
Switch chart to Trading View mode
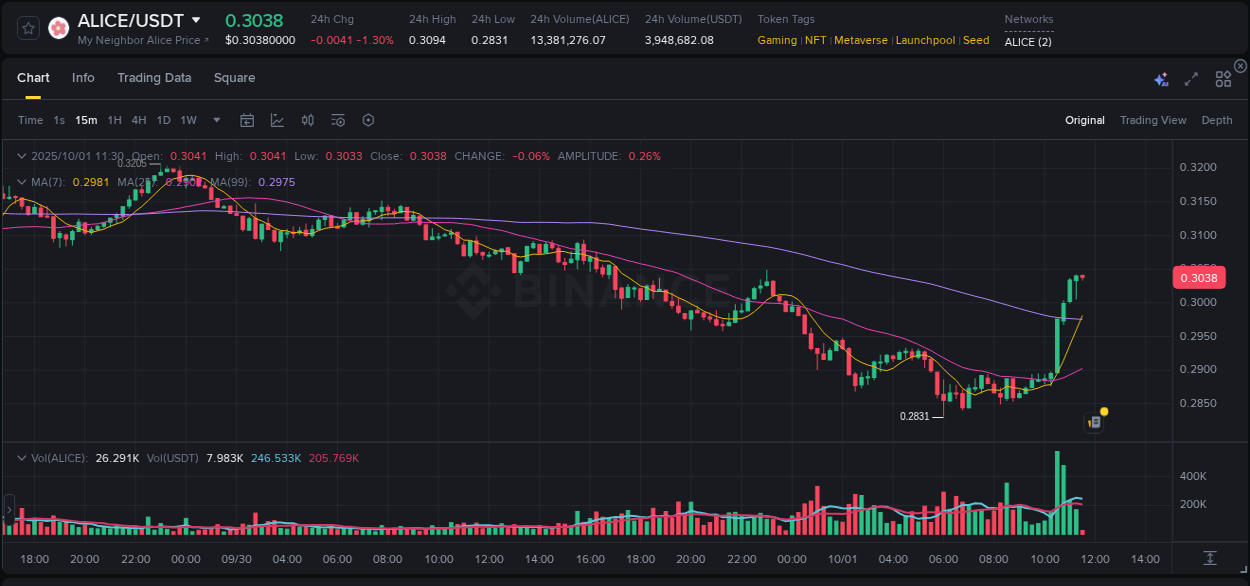[1153, 120]
